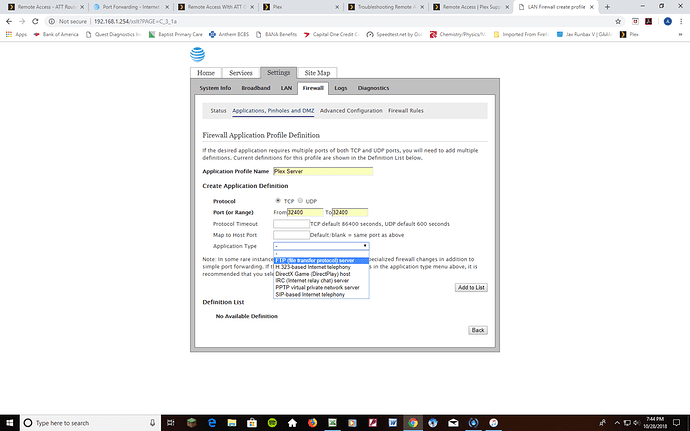Screen dimensions: 690x431
Task: Open Word from the taskbar
Action: coord(393,423)
